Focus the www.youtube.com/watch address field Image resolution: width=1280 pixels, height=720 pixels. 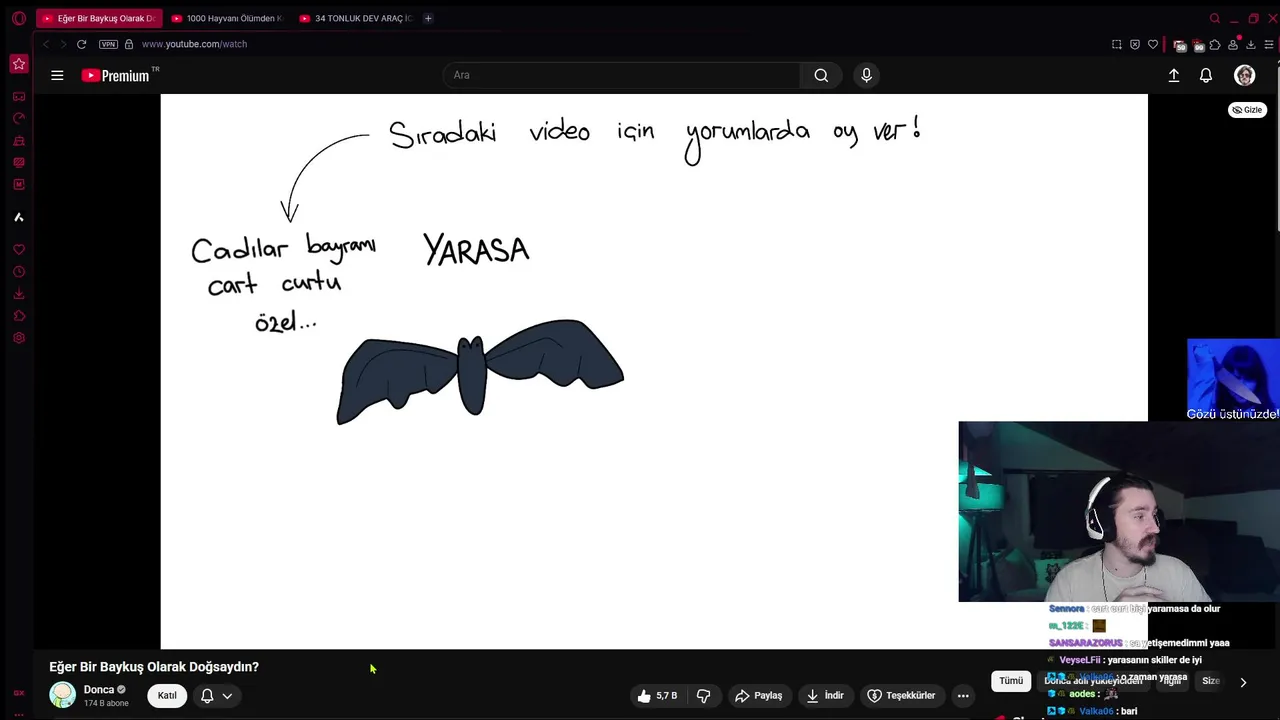(x=194, y=44)
